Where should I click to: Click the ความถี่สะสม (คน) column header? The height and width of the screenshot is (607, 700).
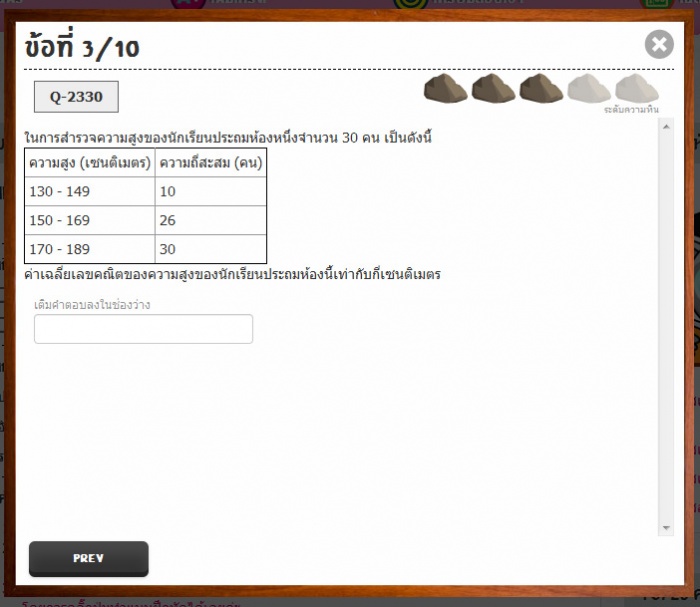(210, 163)
